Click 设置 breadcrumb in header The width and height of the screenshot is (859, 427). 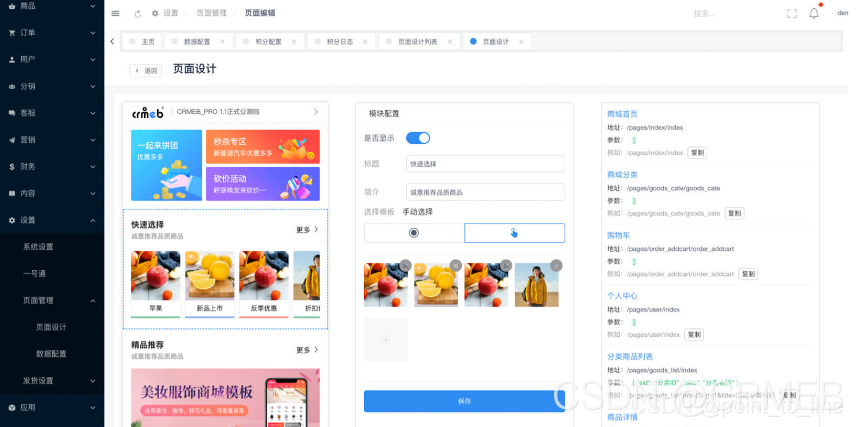170,13
